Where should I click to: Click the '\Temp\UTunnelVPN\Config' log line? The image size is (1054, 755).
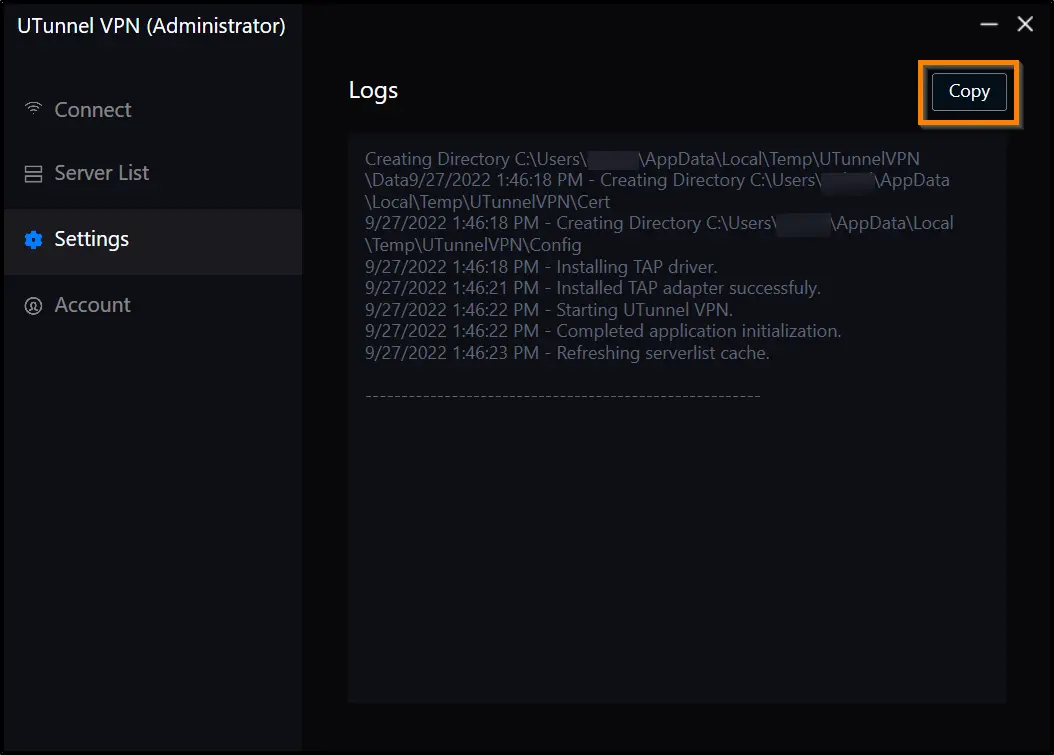tap(473, 245)
